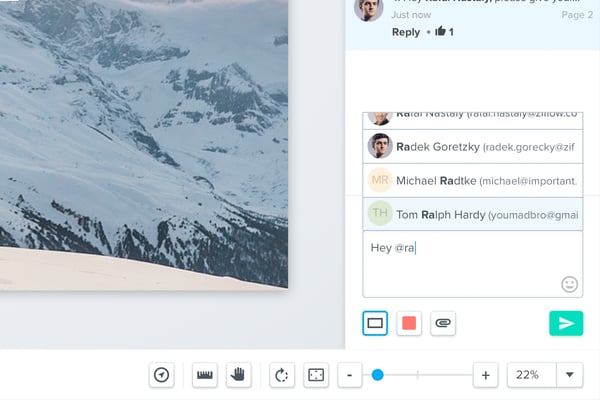600x400 pixels.
Task: Click the compass navigation icon
Action: tap(162, 375)
